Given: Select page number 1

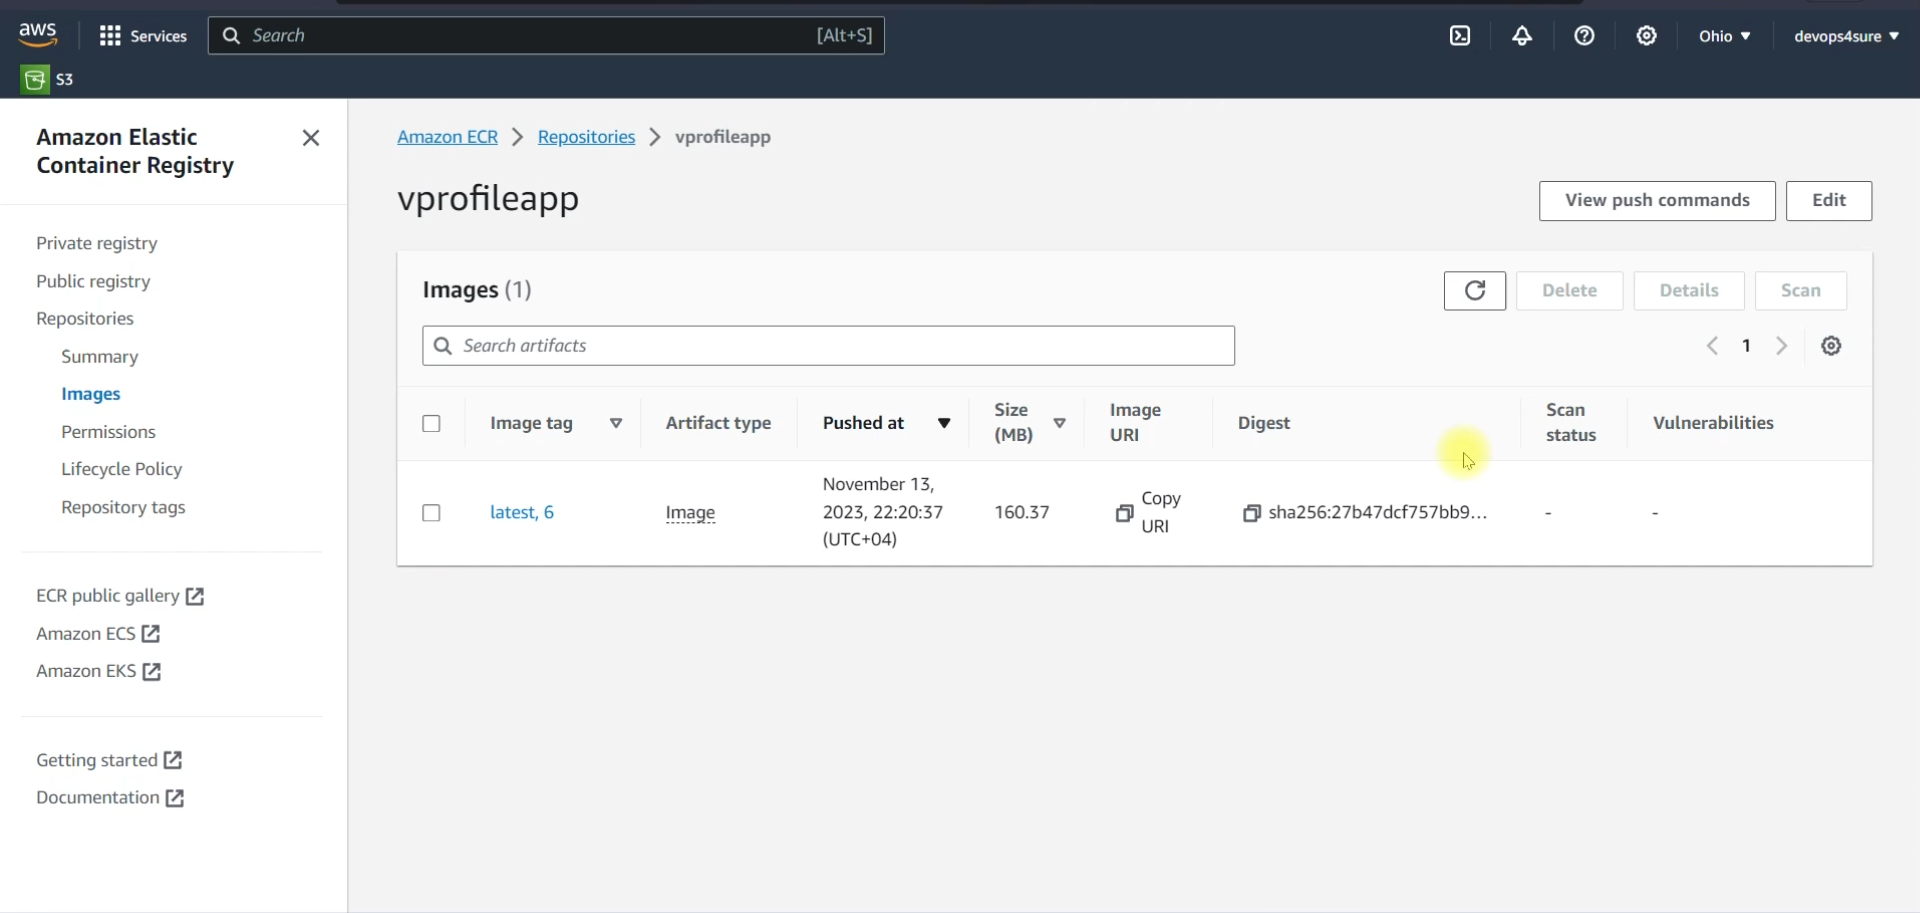Looking at the screenshot, I should tap(1746, 346).
